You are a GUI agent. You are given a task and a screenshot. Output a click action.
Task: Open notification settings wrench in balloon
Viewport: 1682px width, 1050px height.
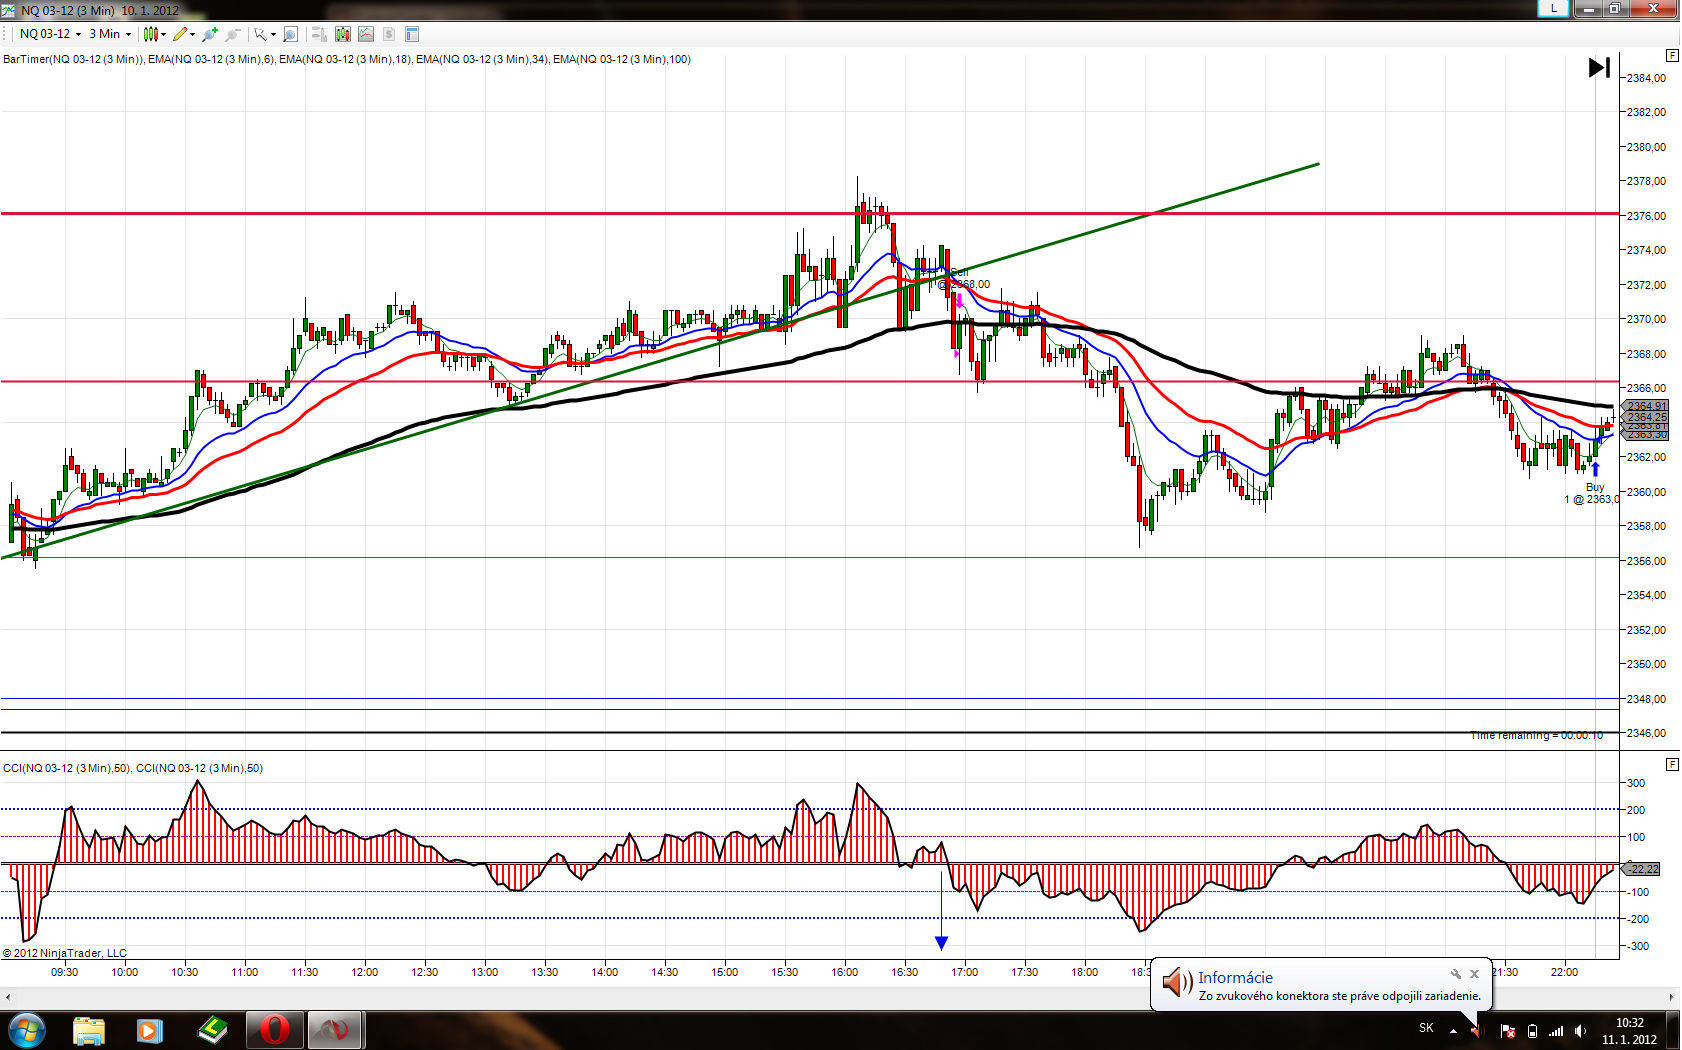[x=1456, y=974]
